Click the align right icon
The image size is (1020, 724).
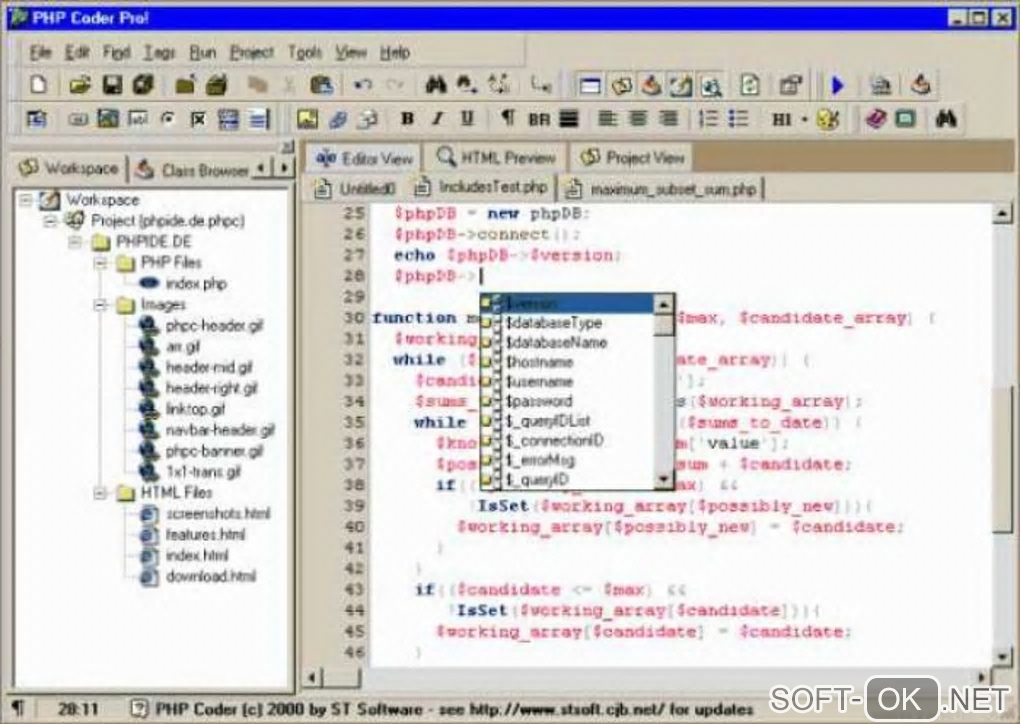[668, 119]
